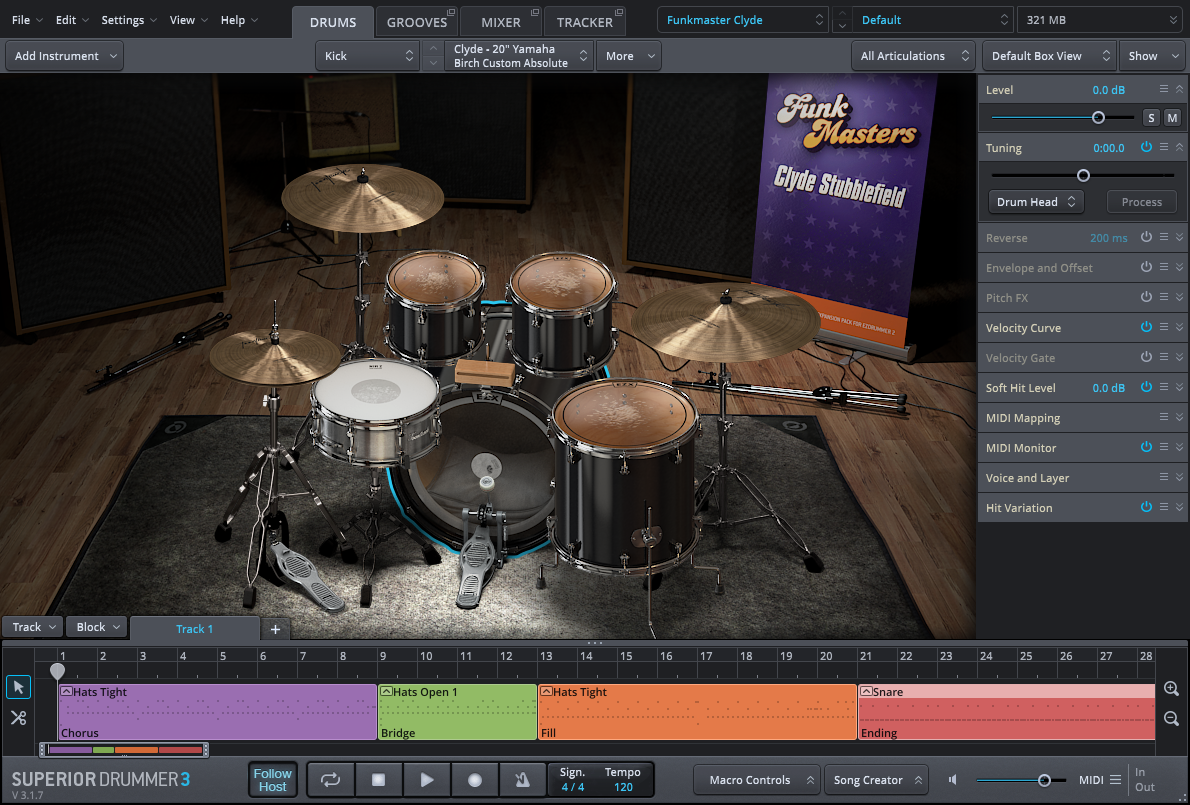Enable Pitch FX power button
Screen dimensions: 1190x805
pyautogui.click(x=1146, y=297)
